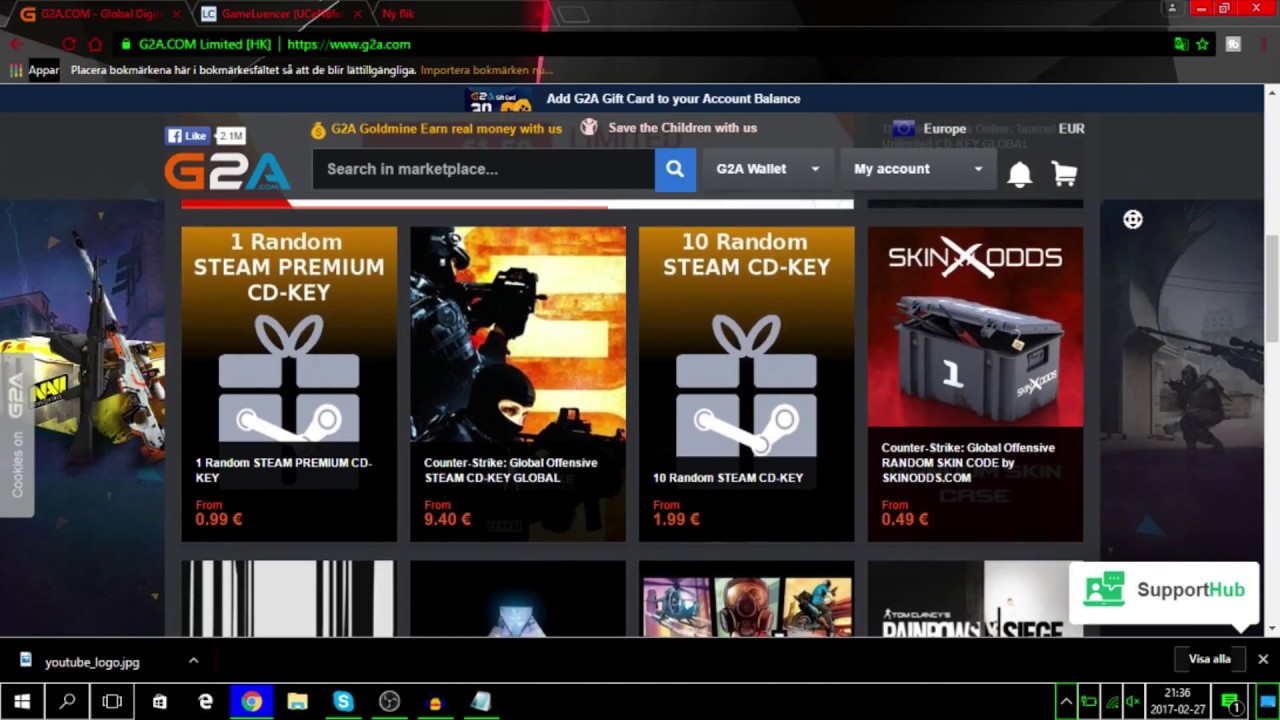Open the shopping cart
The height and width of the screenshot is (720, 1280).
click(x=1064, y=174)
